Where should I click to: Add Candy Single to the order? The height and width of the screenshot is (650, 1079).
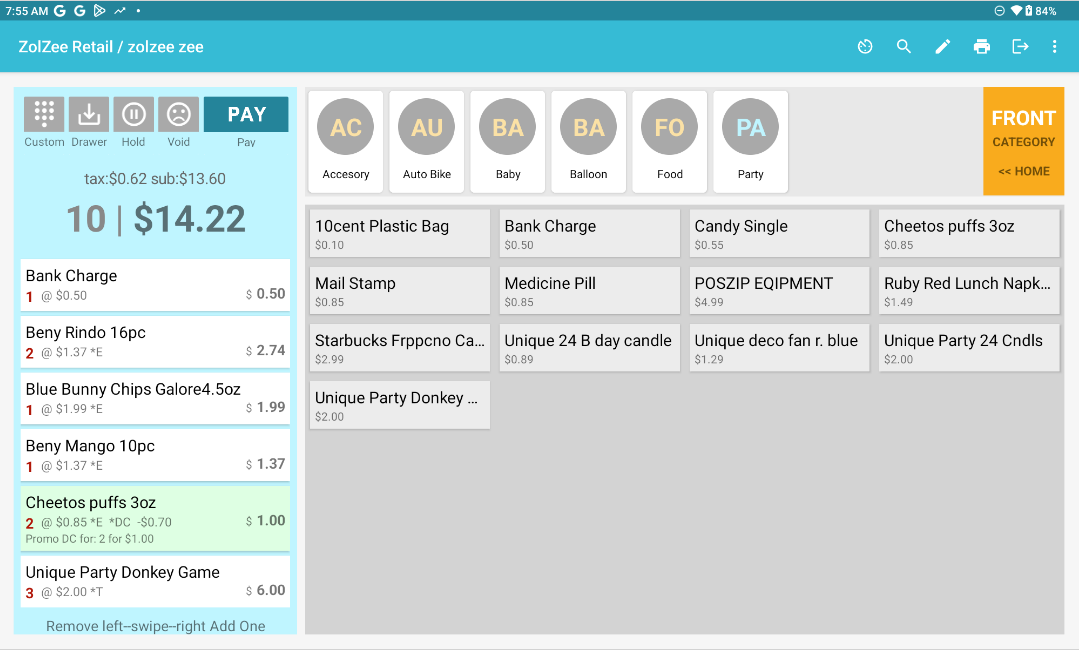coord(779,234)
